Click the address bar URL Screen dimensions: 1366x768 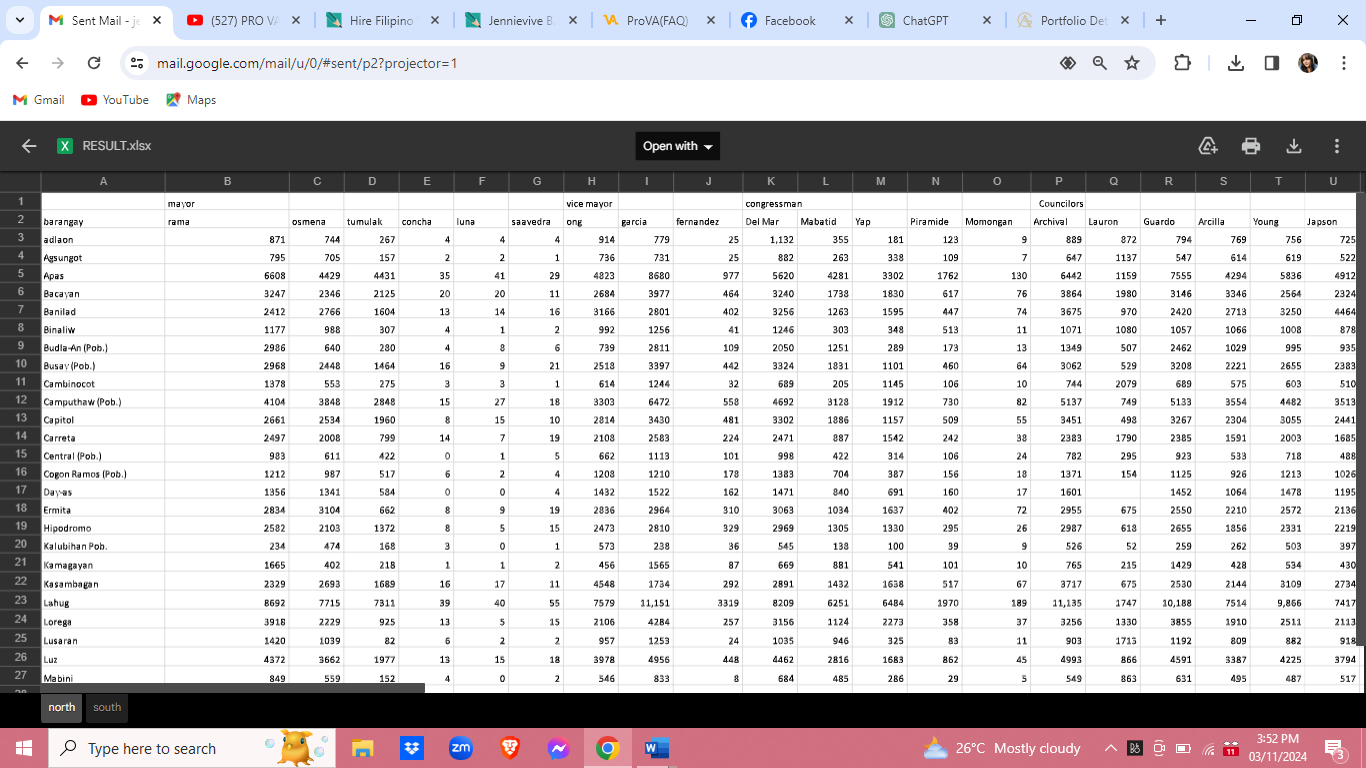(x=307, y=63)
